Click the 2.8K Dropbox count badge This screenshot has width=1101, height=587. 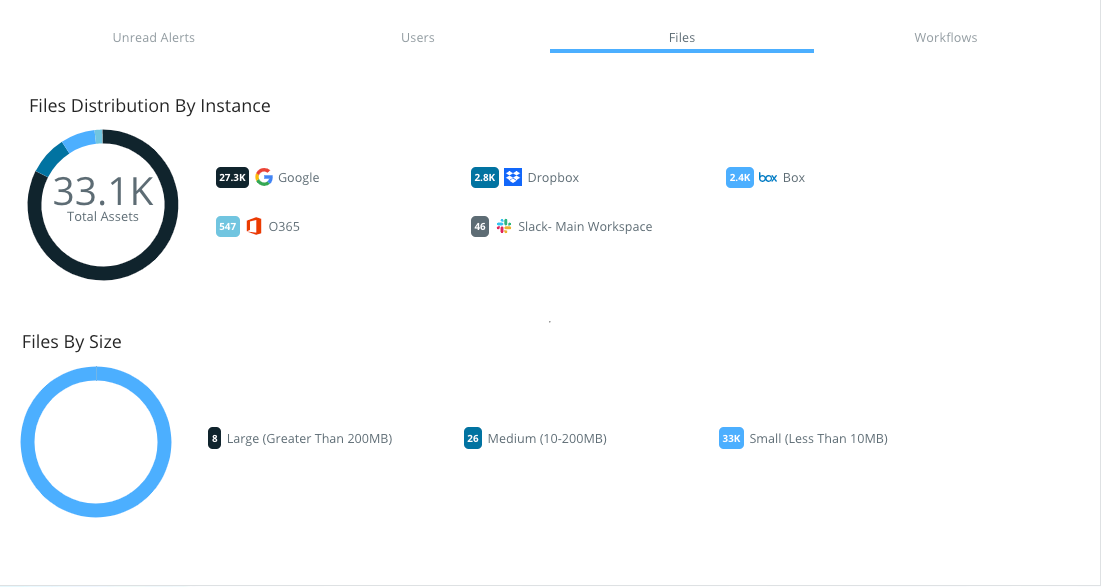click(x=484, y=177)
